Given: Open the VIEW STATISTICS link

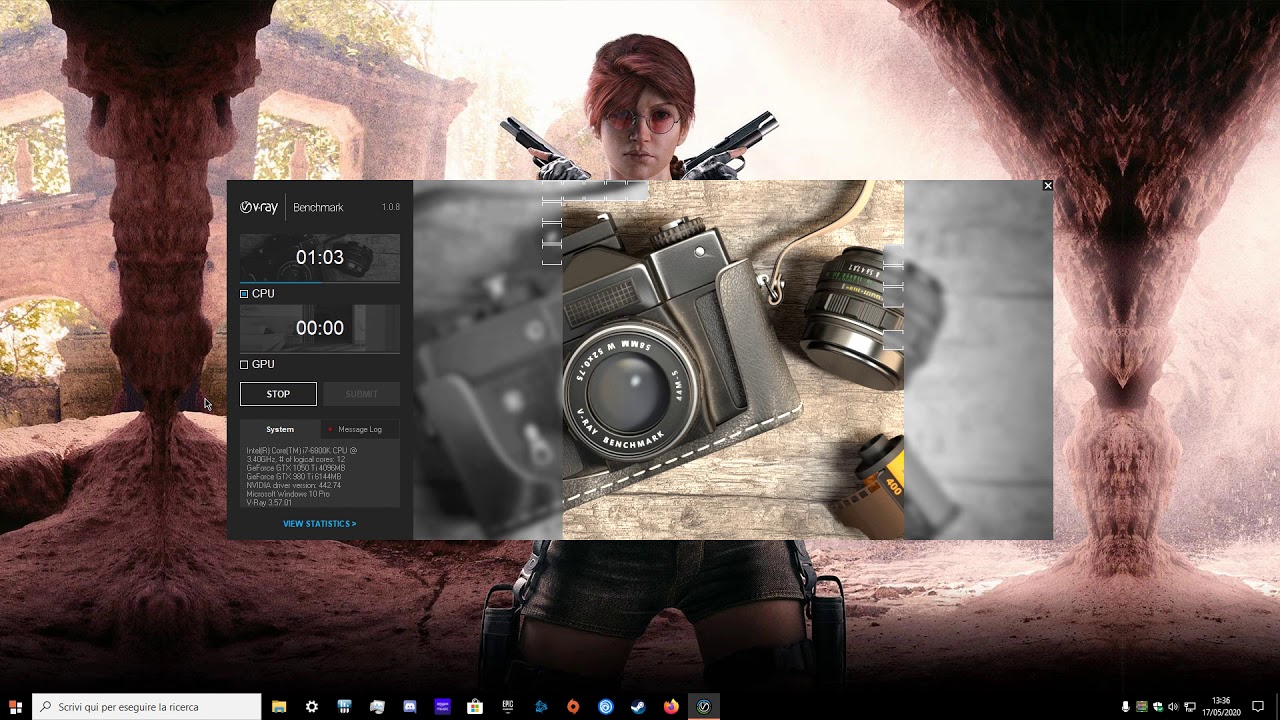Looking at the screenshot, I should pos(319,523).
